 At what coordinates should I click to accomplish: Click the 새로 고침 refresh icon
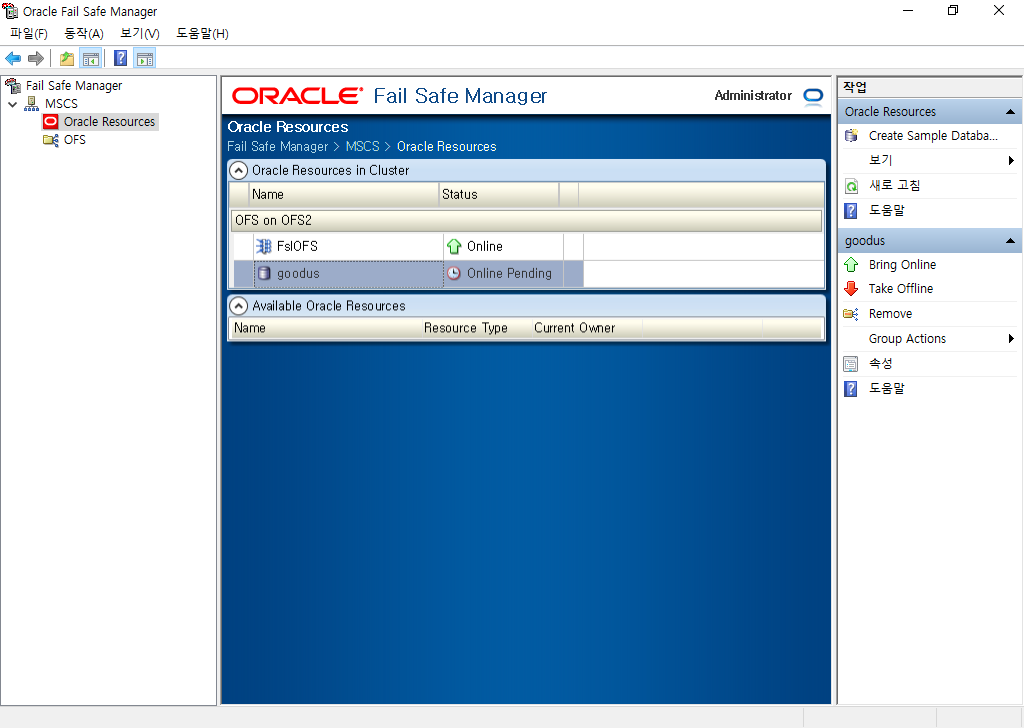coord(851,185)
